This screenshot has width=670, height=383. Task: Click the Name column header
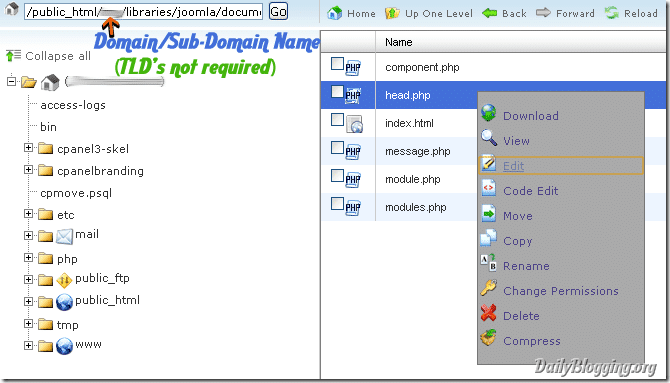(x=399, y=42)
